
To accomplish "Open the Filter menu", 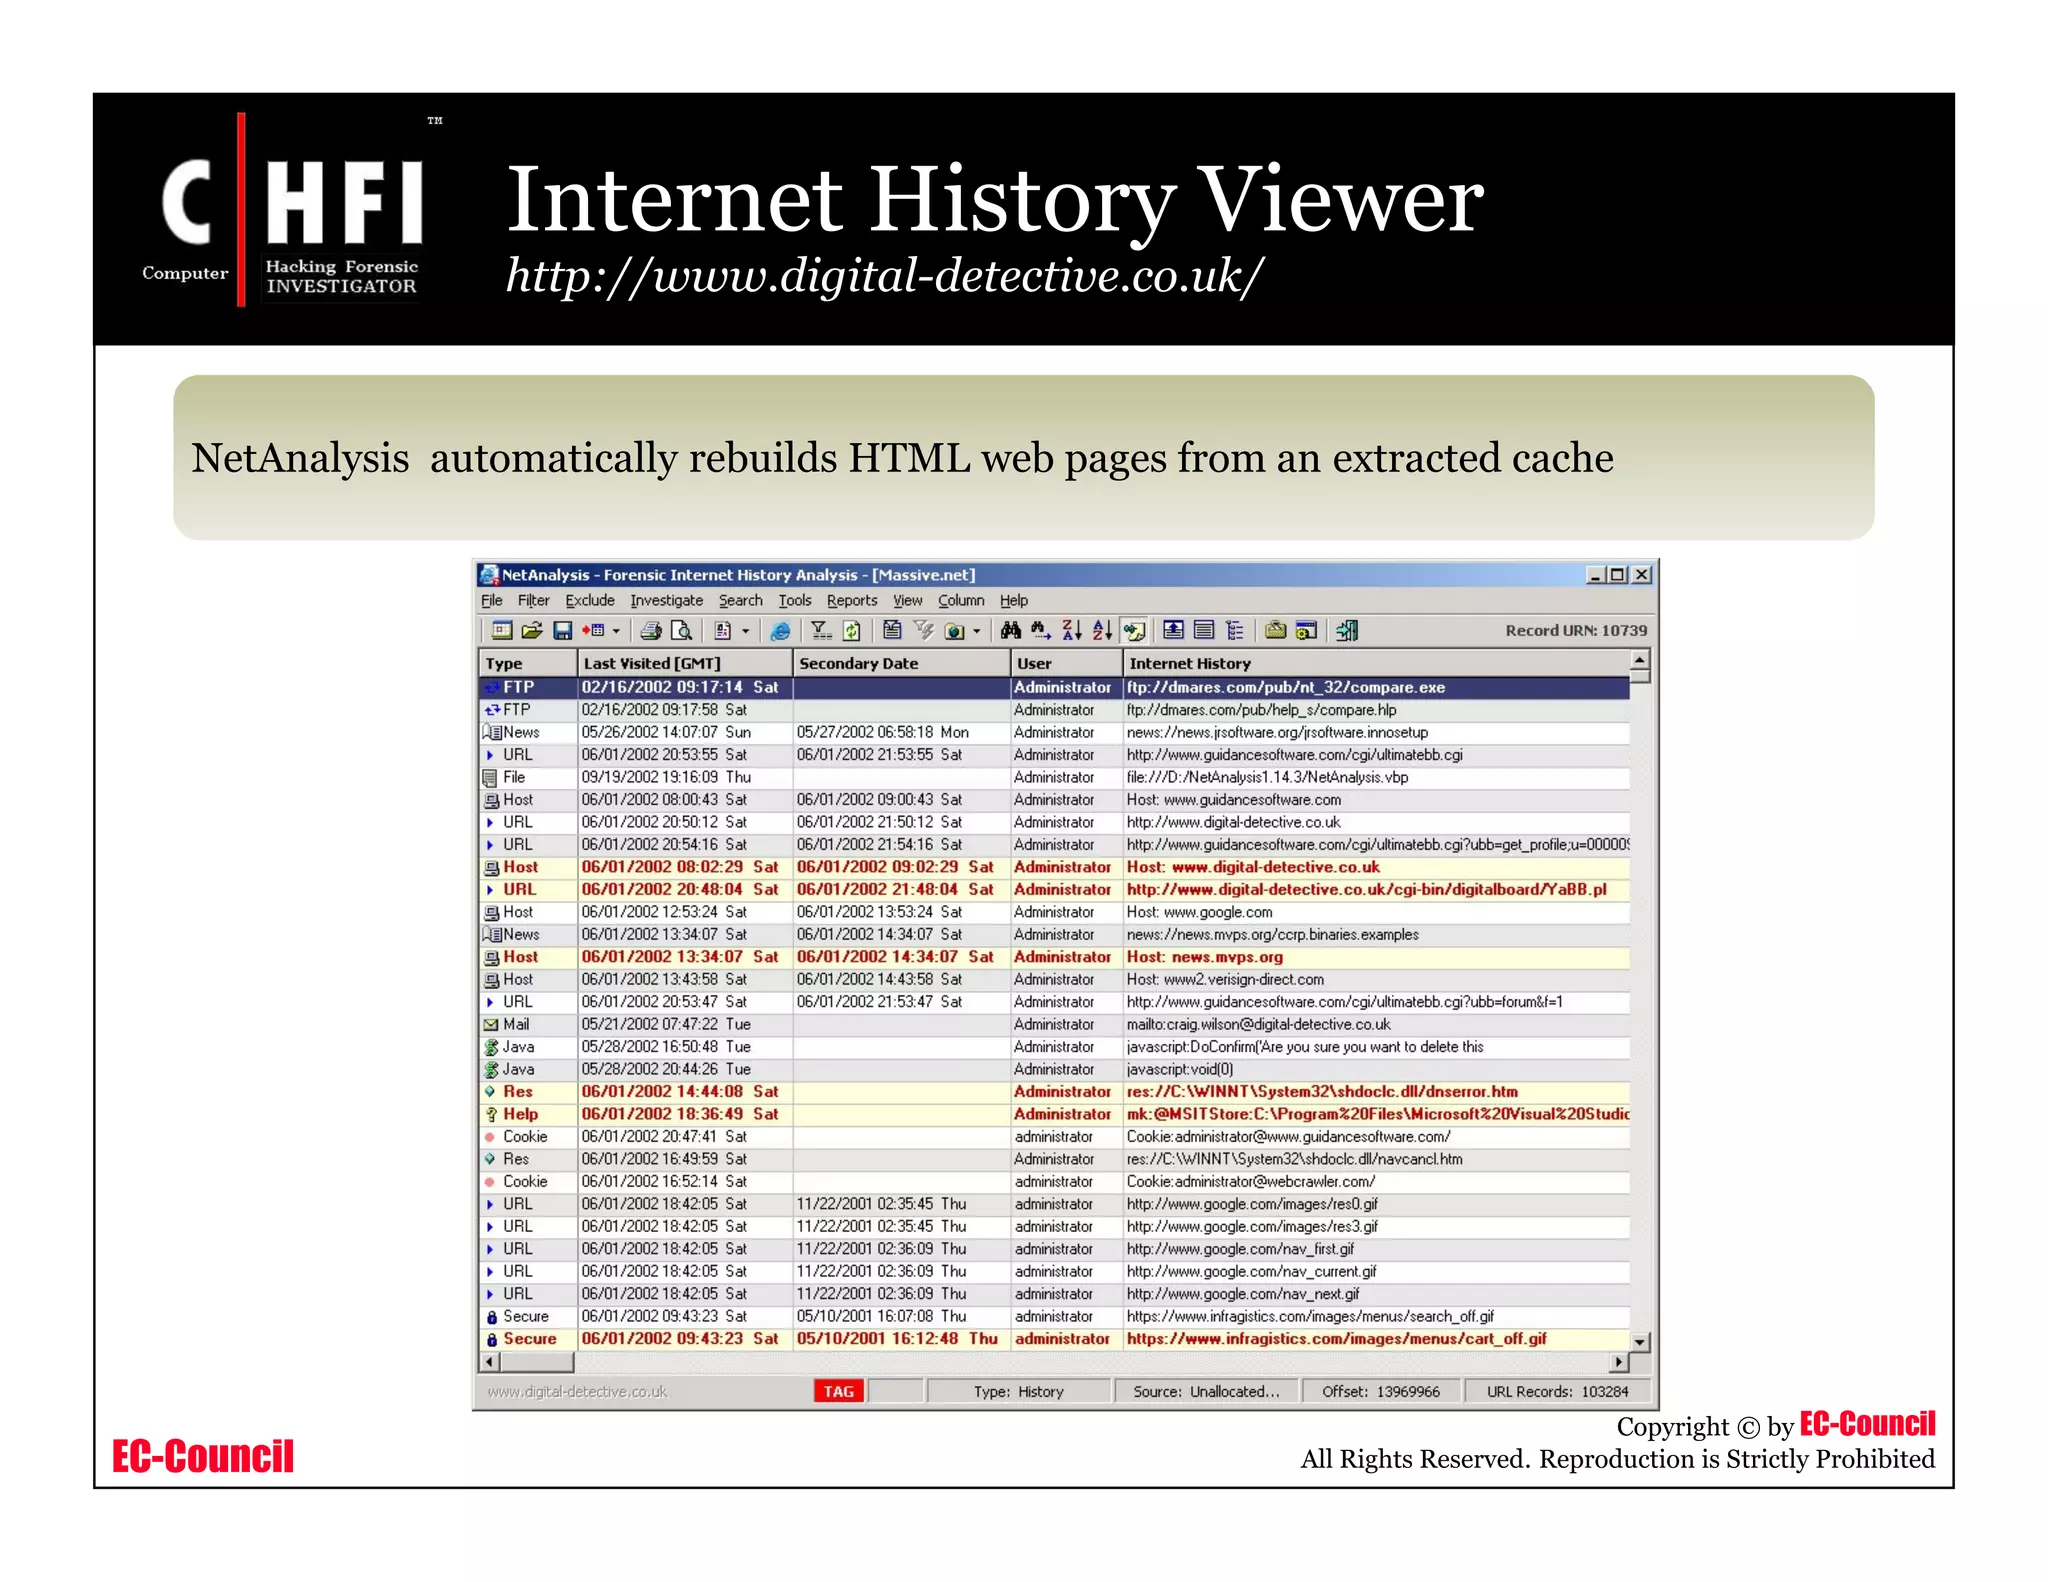I will (533, 600).
